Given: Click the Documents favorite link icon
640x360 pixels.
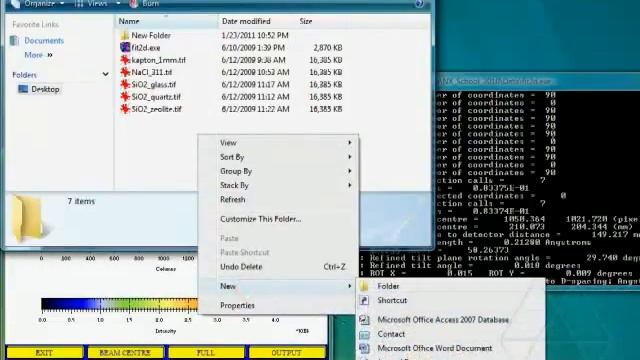Looking at the screenshot, I should 14,40.
